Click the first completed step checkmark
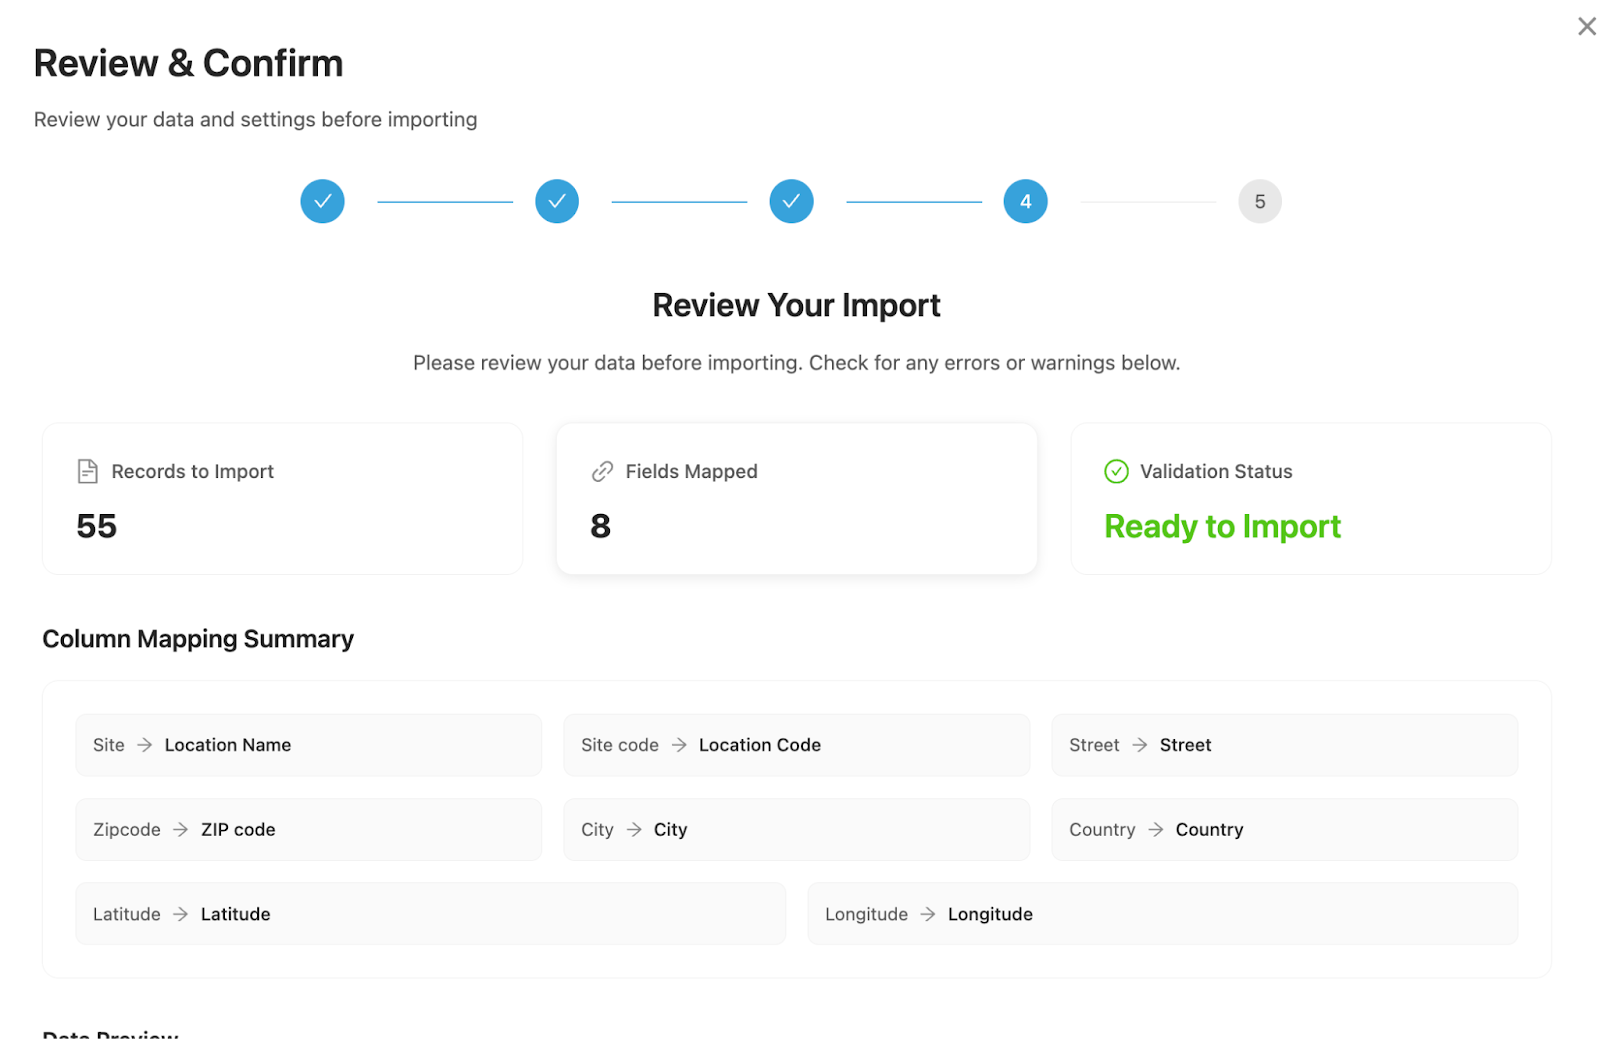 click(x=322, y=202)
